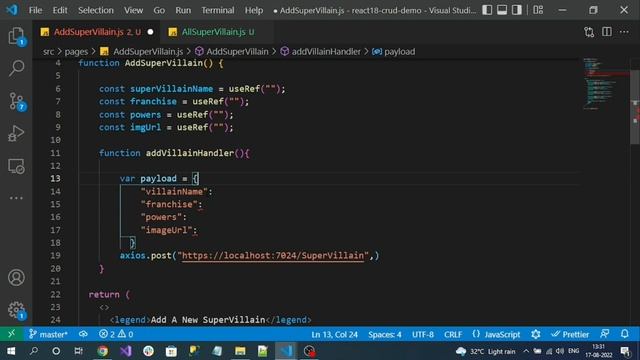Open changes compare icon in editor toolbar
This screenshot has width=640, height=360.
tap(589, 32)
